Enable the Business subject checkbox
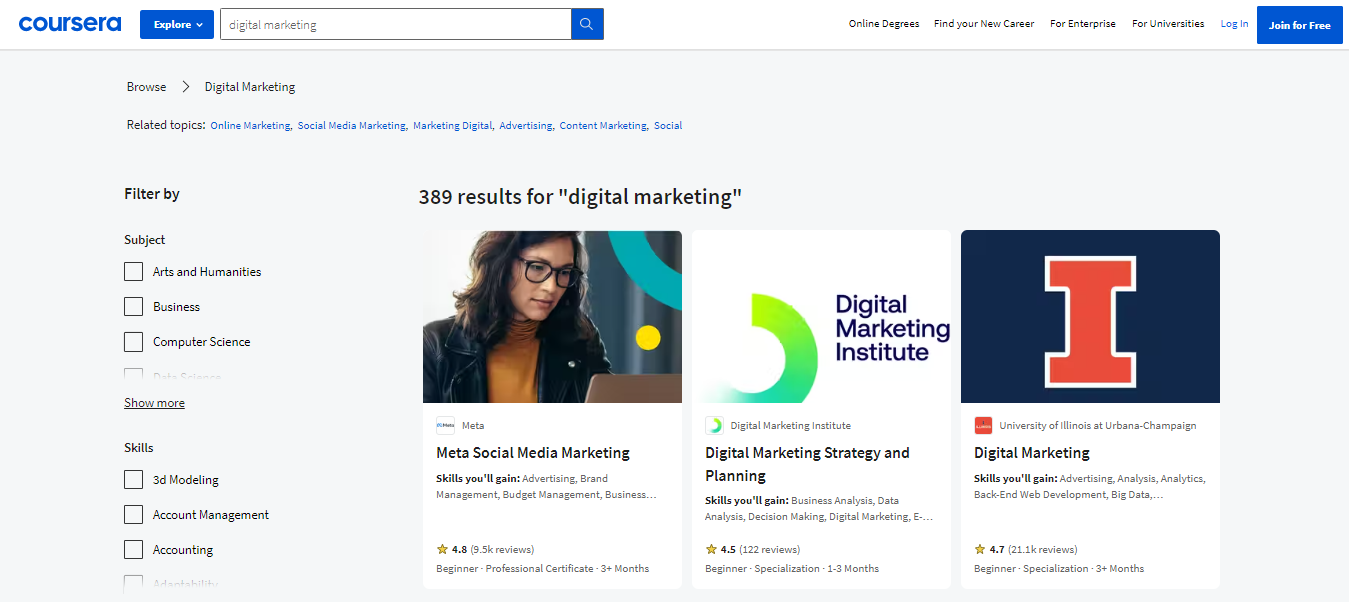Image resolution: width=1349 pixels, height=602 pixels. [x=134, y=307]
